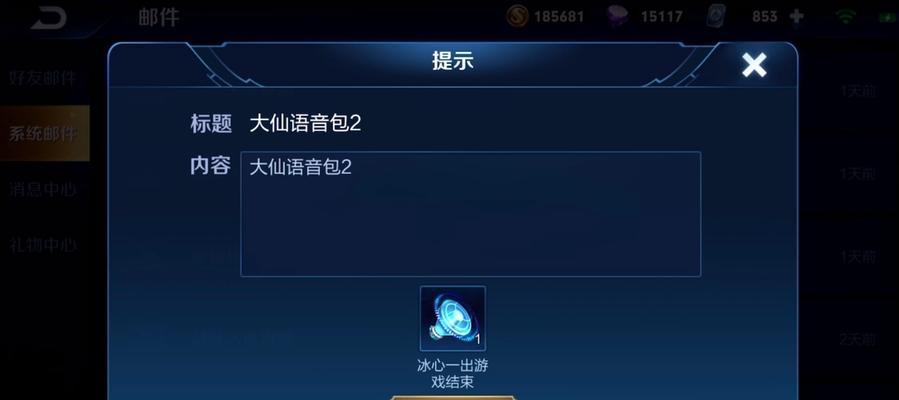
Task: Click the 15117 diamond balance
Action: pos(662,17)
